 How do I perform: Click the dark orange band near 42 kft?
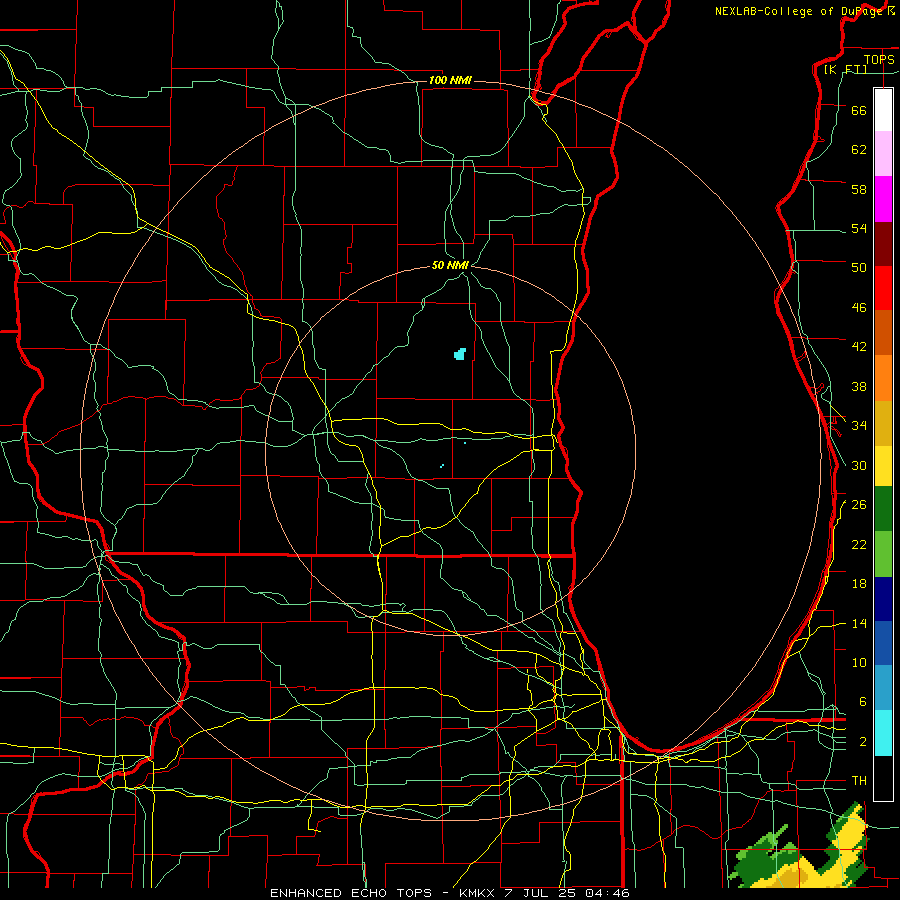(883, 333)
